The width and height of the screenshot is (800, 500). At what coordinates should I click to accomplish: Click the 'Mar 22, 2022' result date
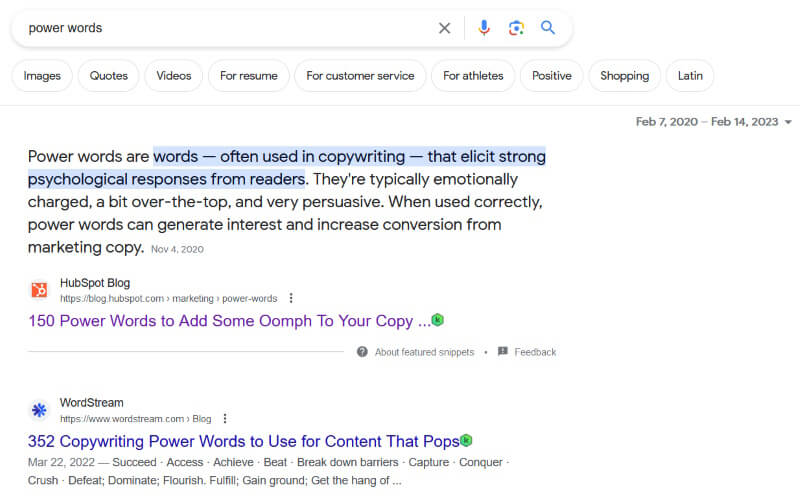[x=61, y=462]
